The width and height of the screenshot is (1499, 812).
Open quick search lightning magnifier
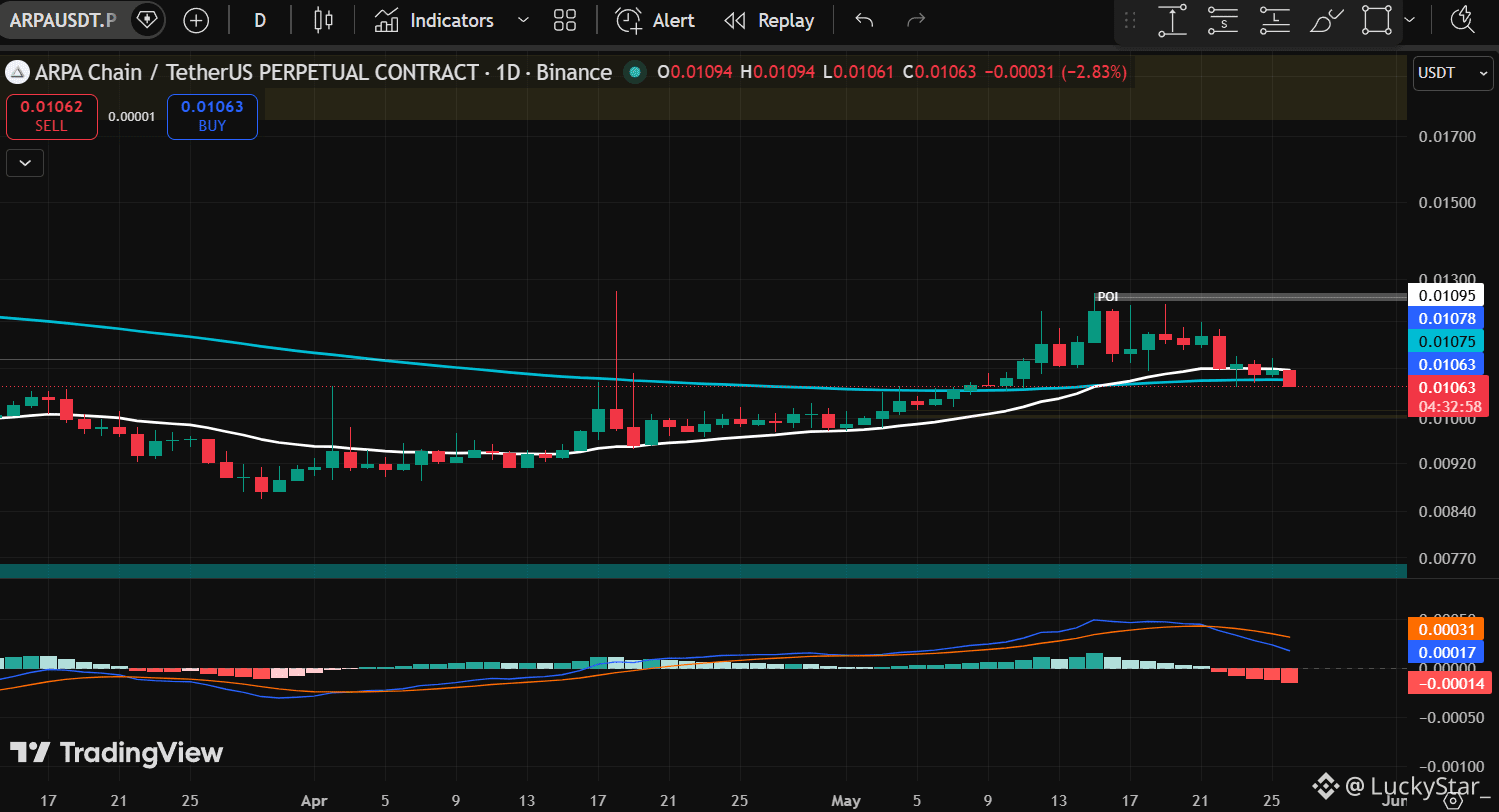coord(1461,18)
